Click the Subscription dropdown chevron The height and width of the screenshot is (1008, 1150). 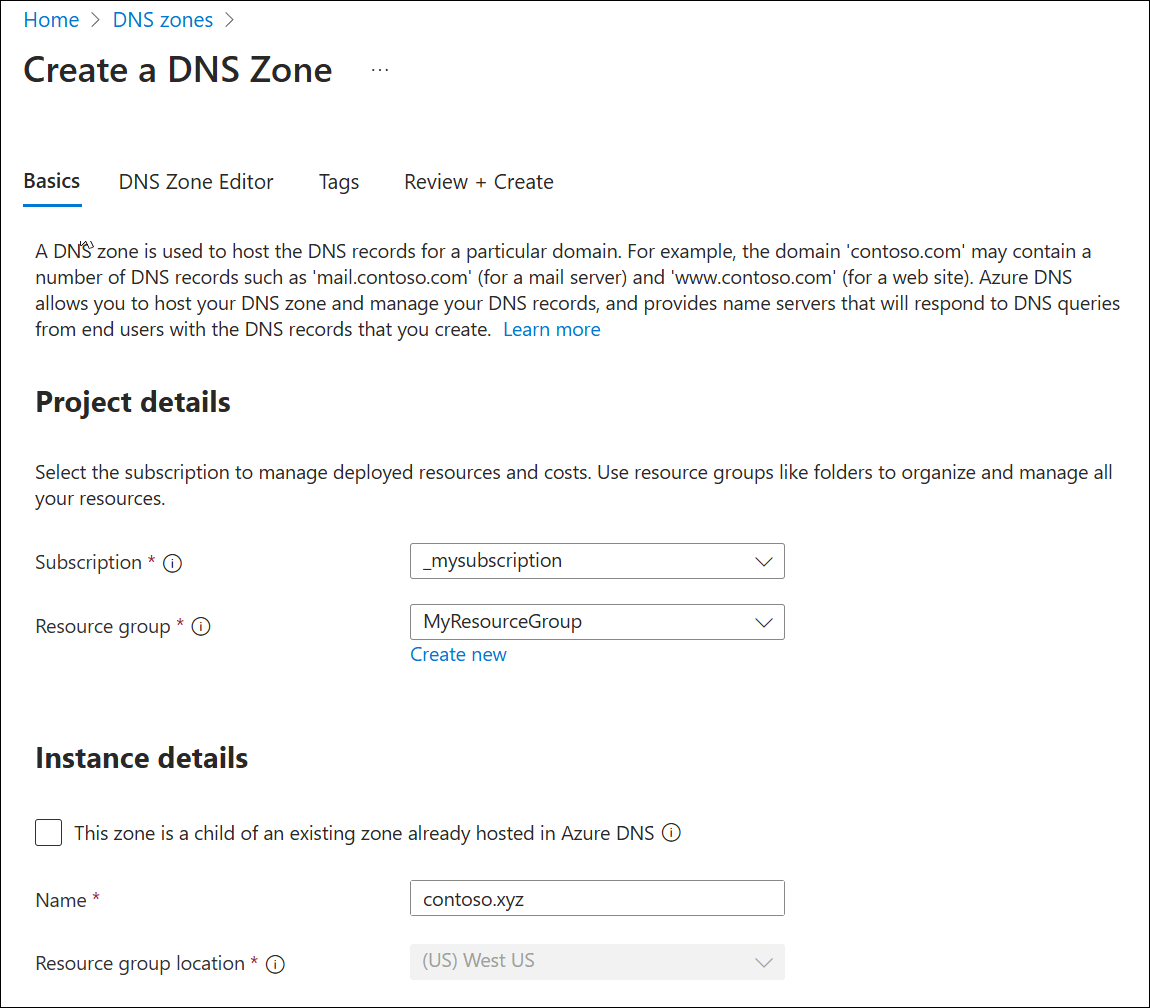(765, 561)
